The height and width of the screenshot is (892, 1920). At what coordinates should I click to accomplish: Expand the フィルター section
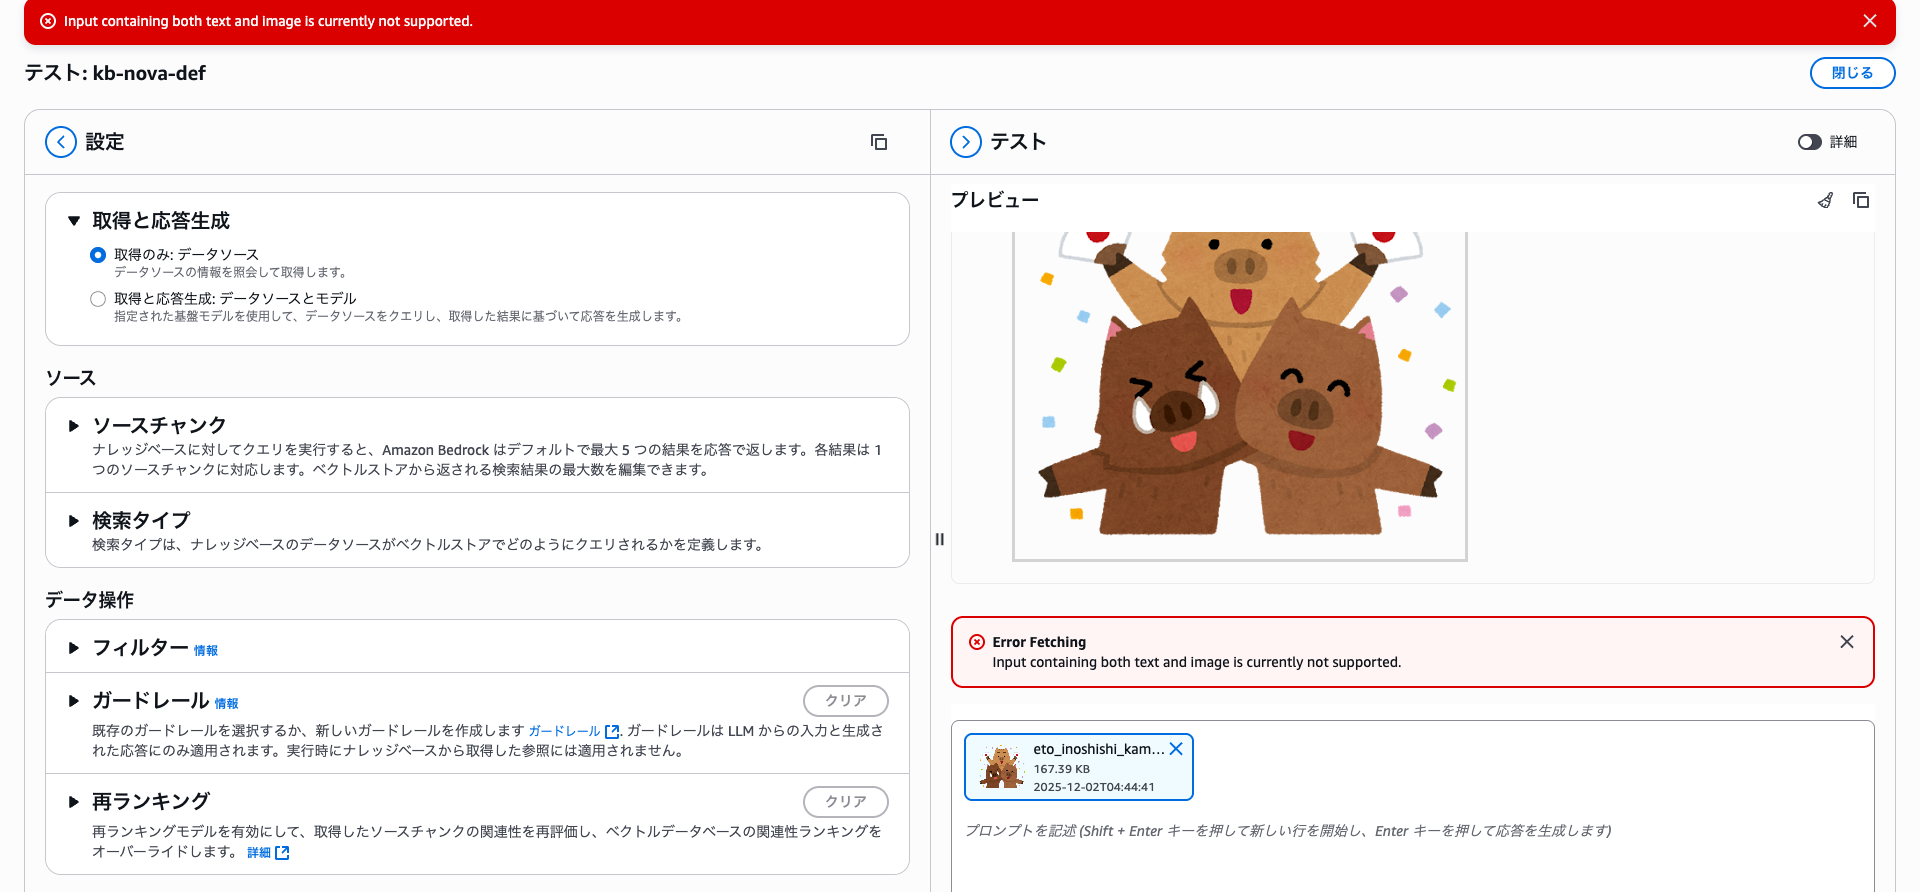tap(74, 648)
